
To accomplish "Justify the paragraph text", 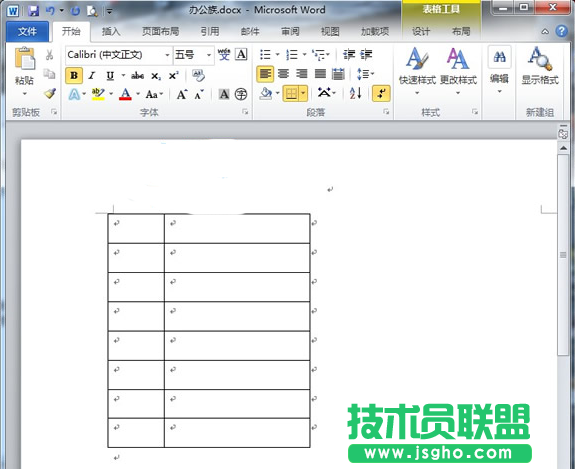I will pyautogui.click(x=320, y=74).
